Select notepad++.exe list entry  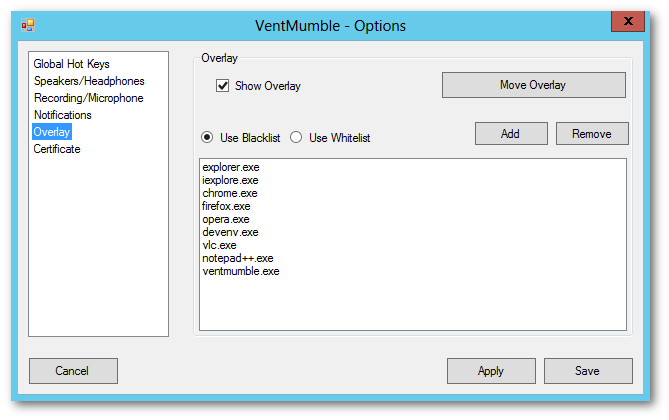pyautogui.click(x=238, y=258)
